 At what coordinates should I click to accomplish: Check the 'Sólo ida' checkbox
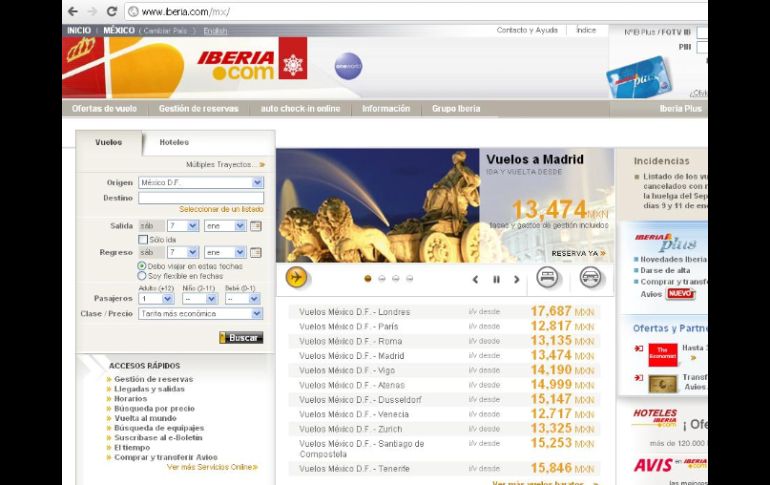pos(143,240)
